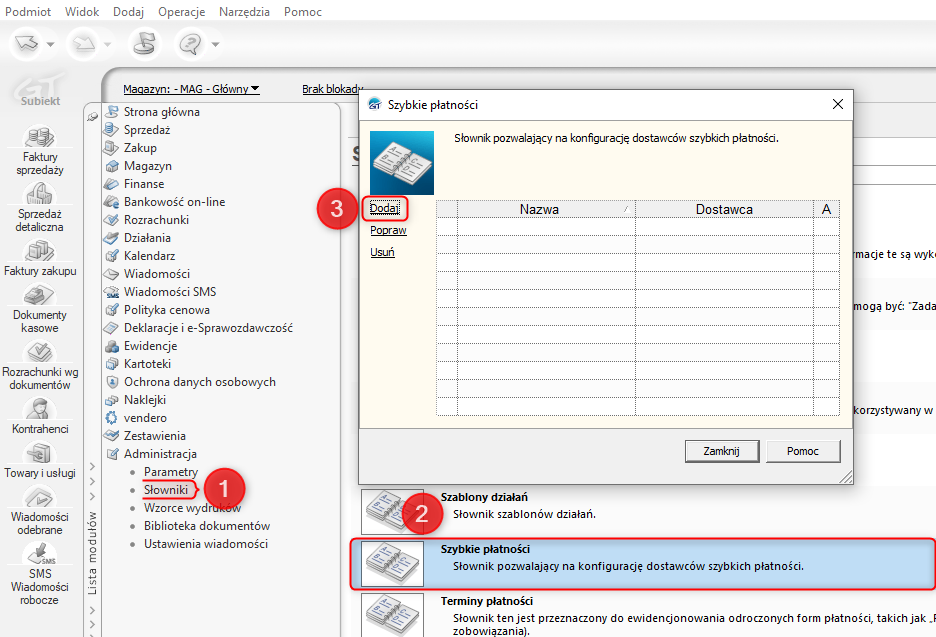This screenshot has width=936, height=637.
Task: Click the Szybkie płatności dictionary icon in list
Action: pos(392,564)
